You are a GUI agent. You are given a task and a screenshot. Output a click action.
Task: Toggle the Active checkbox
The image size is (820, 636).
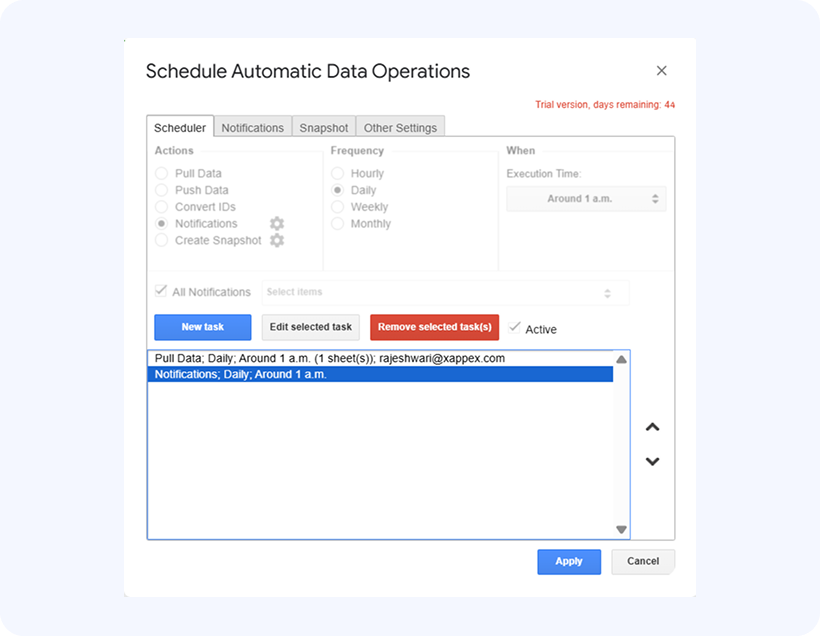coord(515,328)
